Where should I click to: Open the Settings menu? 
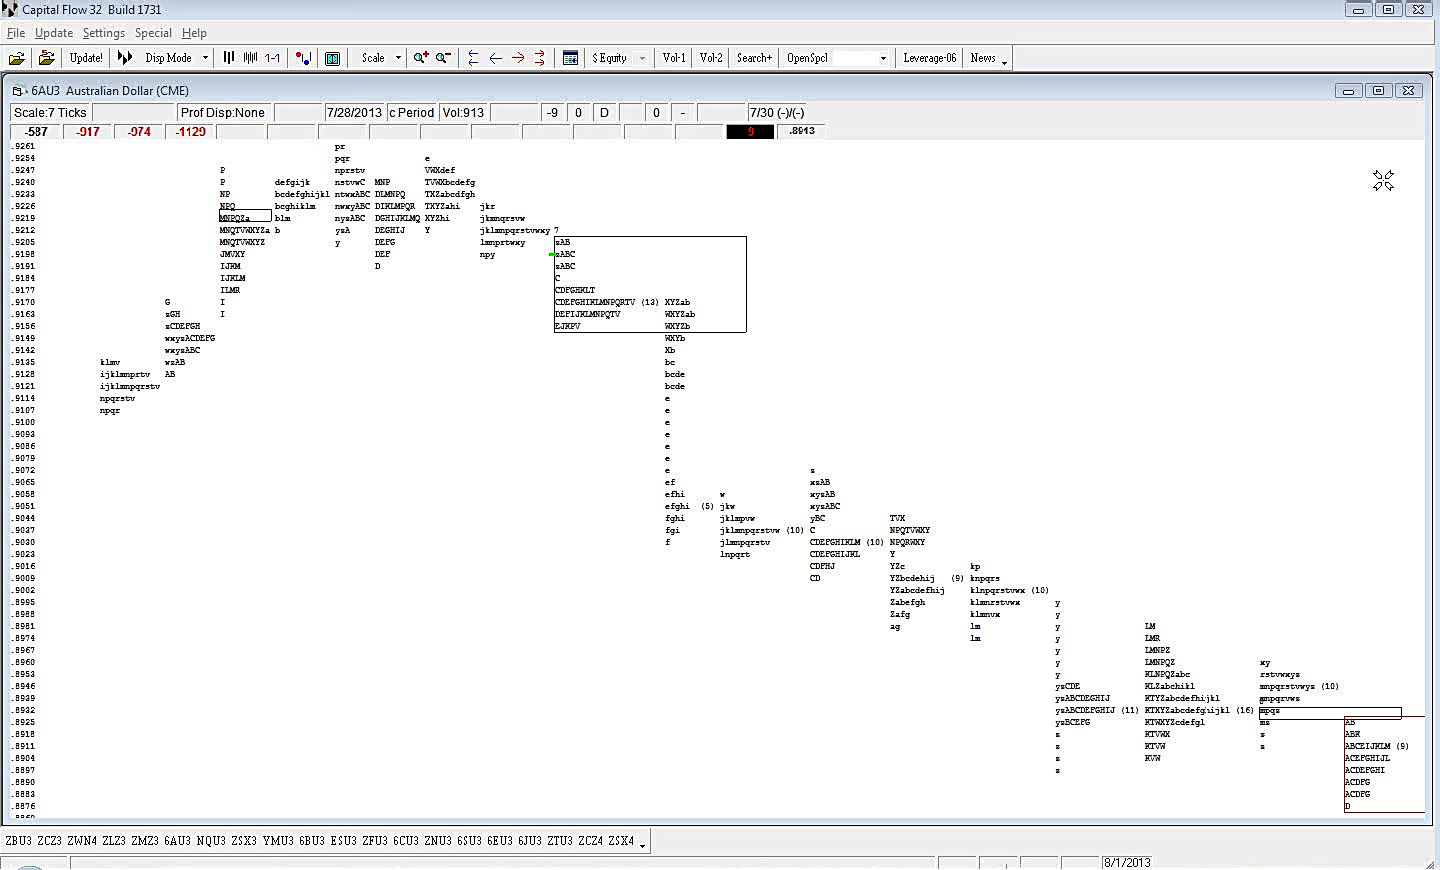[104, 33]
